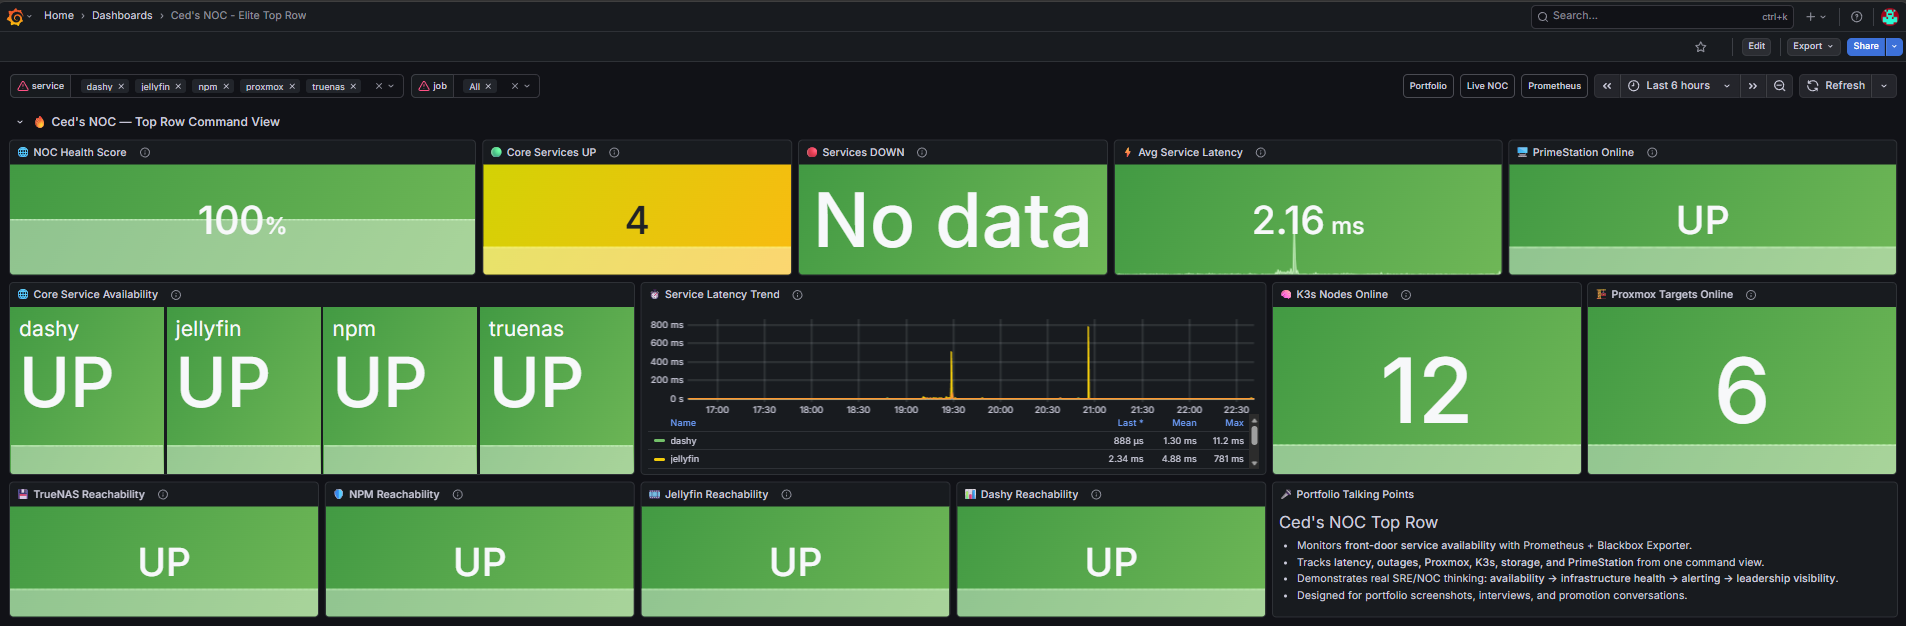Shift time range forward with double-right arrows
This screenshot has width=1906, height=626.
(1753, 86)
